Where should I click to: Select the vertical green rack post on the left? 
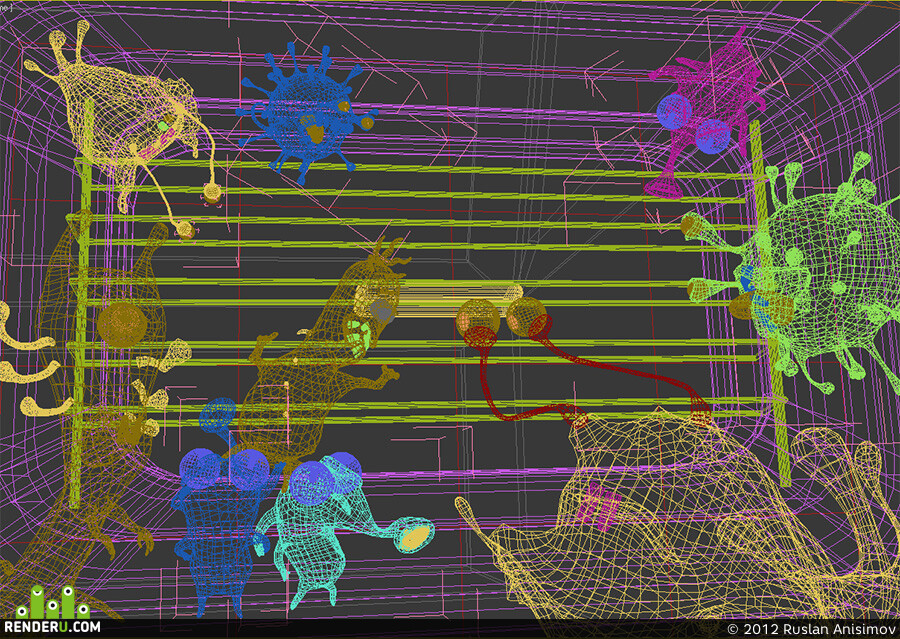(80, 304)
